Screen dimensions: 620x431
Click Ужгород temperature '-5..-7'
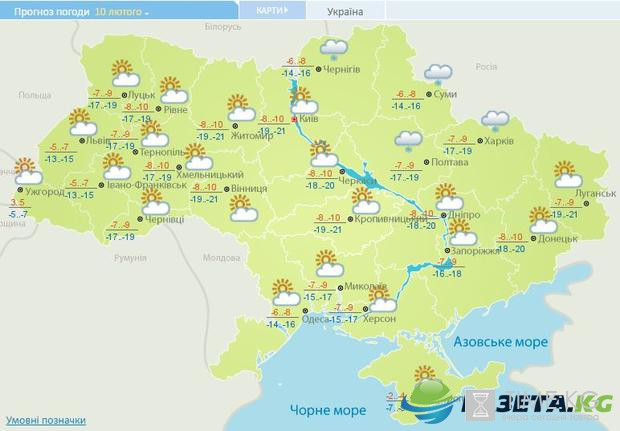tap(19, 215)
